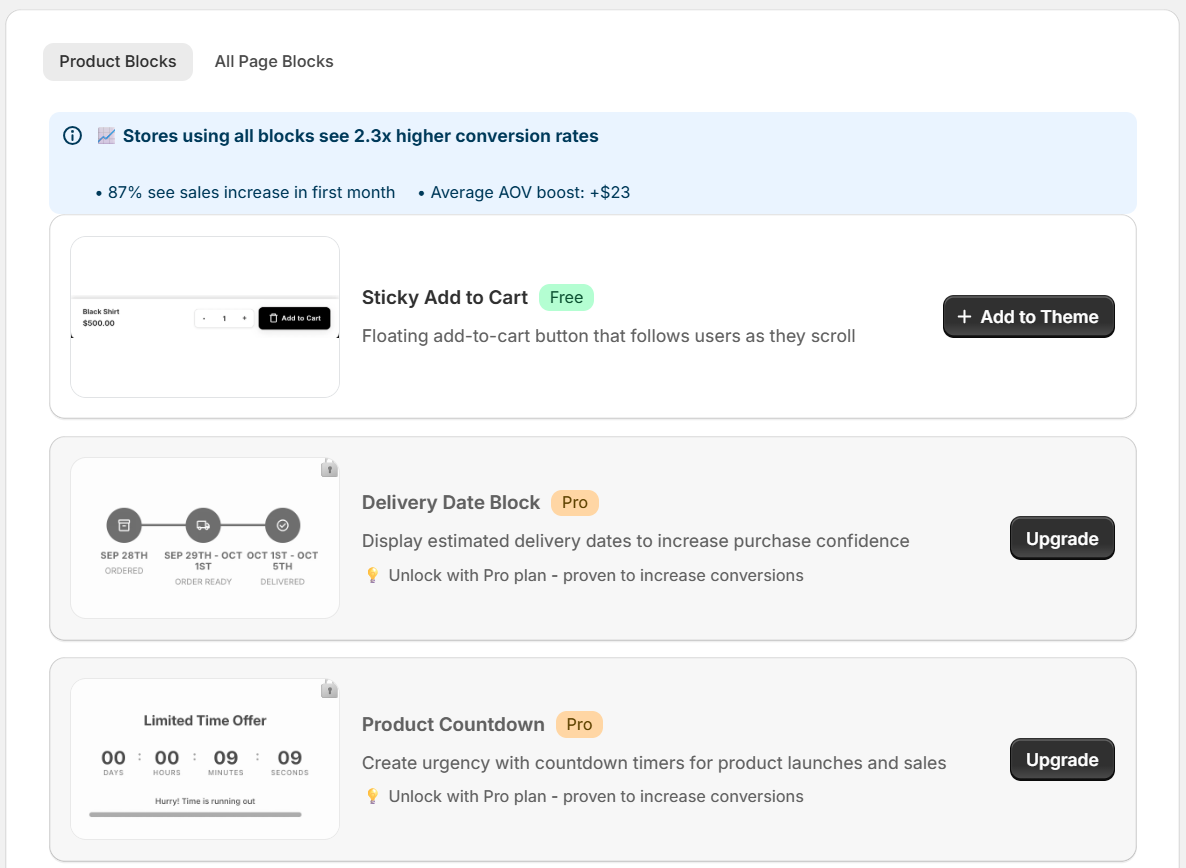This screenshot has width=1186, height=868.
Task: Click the black Add to Cart preview button
Action: [x=295, y=318]
